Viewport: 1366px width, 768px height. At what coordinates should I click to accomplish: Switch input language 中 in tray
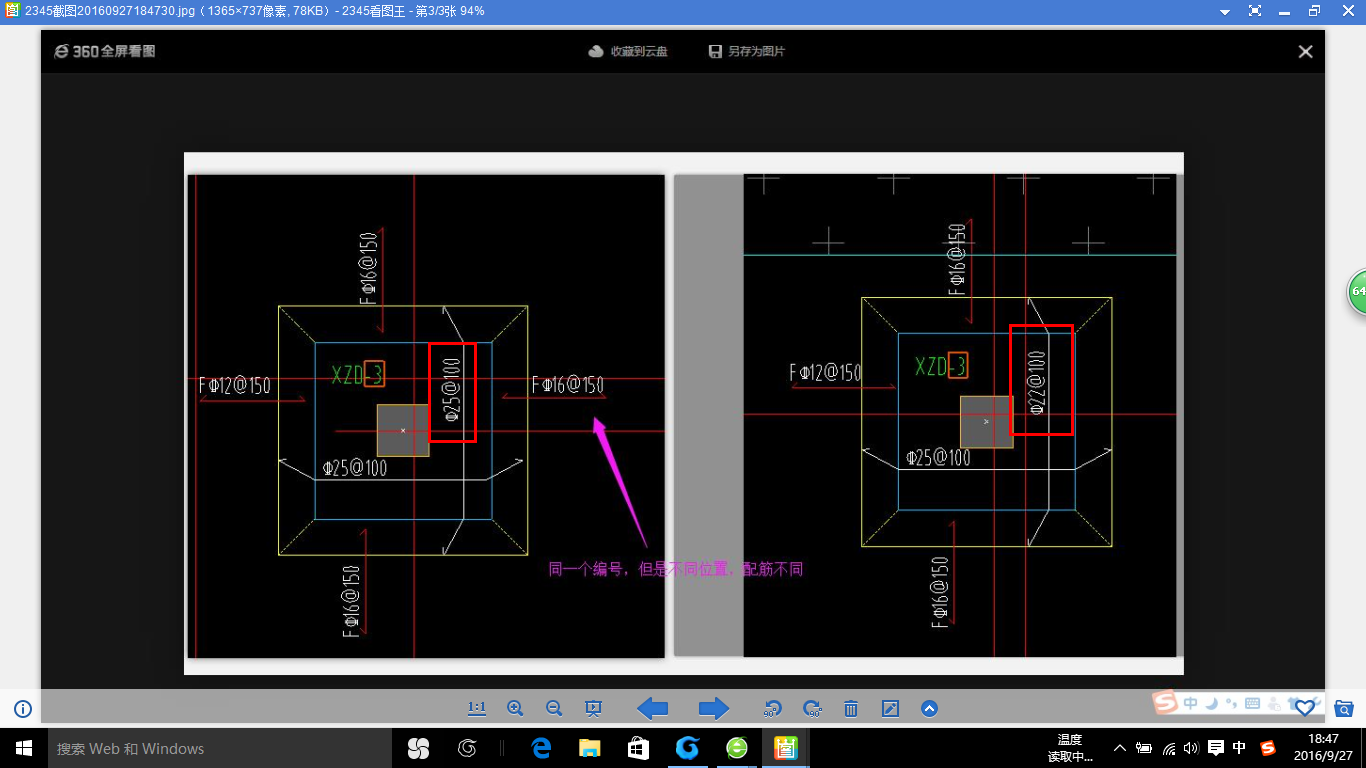(x=1240, y=748)
